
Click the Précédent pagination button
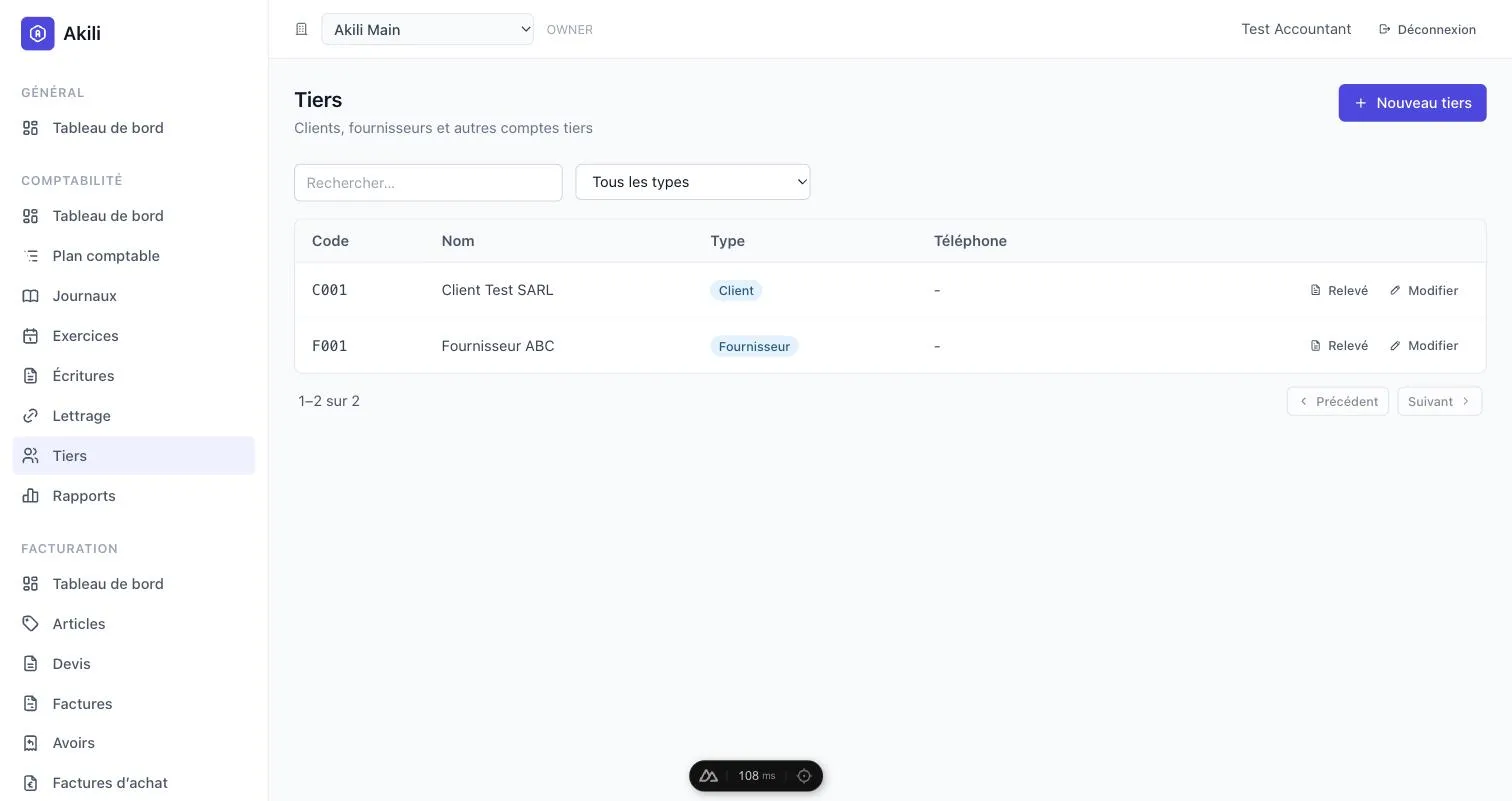tap(1338, 401)
